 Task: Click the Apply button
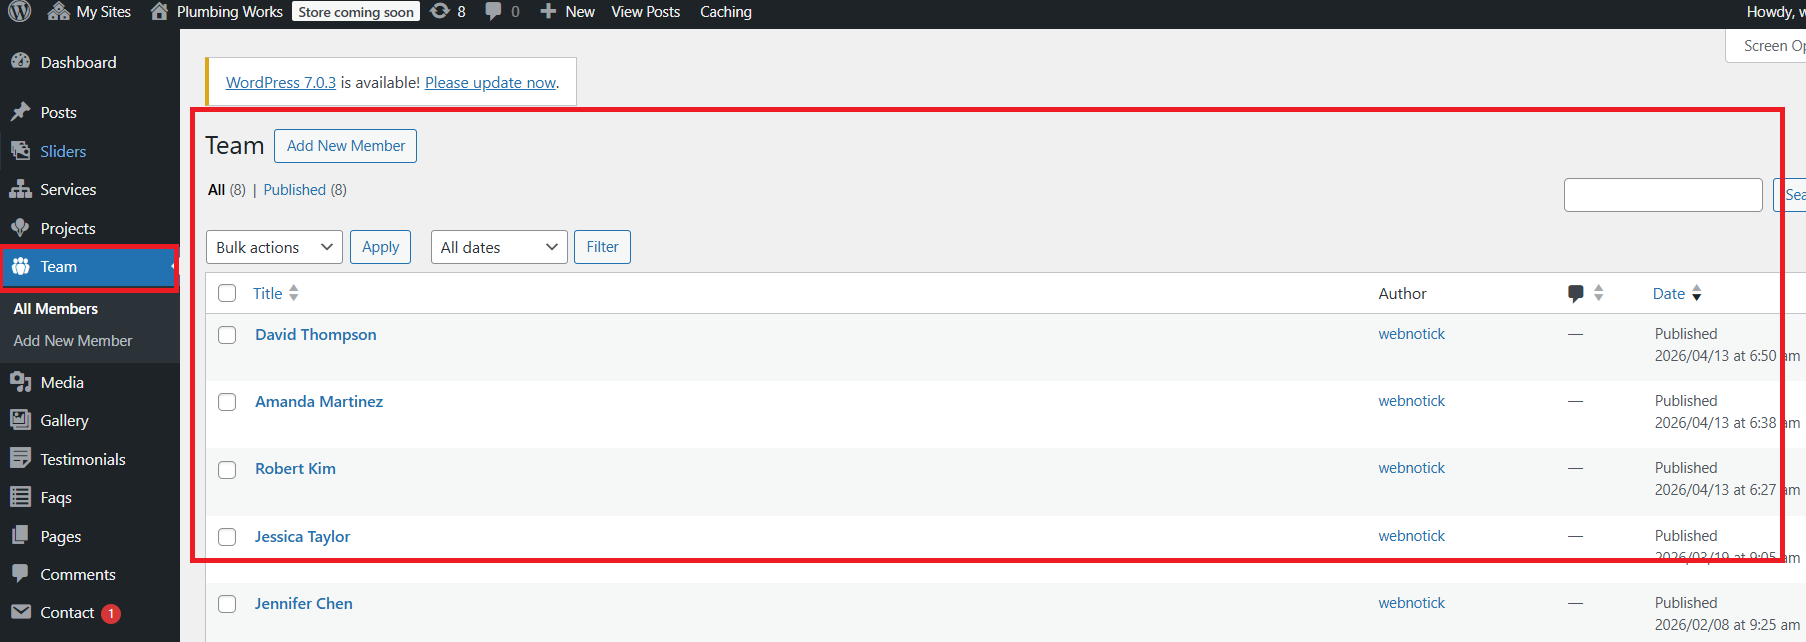coord(380,247)
